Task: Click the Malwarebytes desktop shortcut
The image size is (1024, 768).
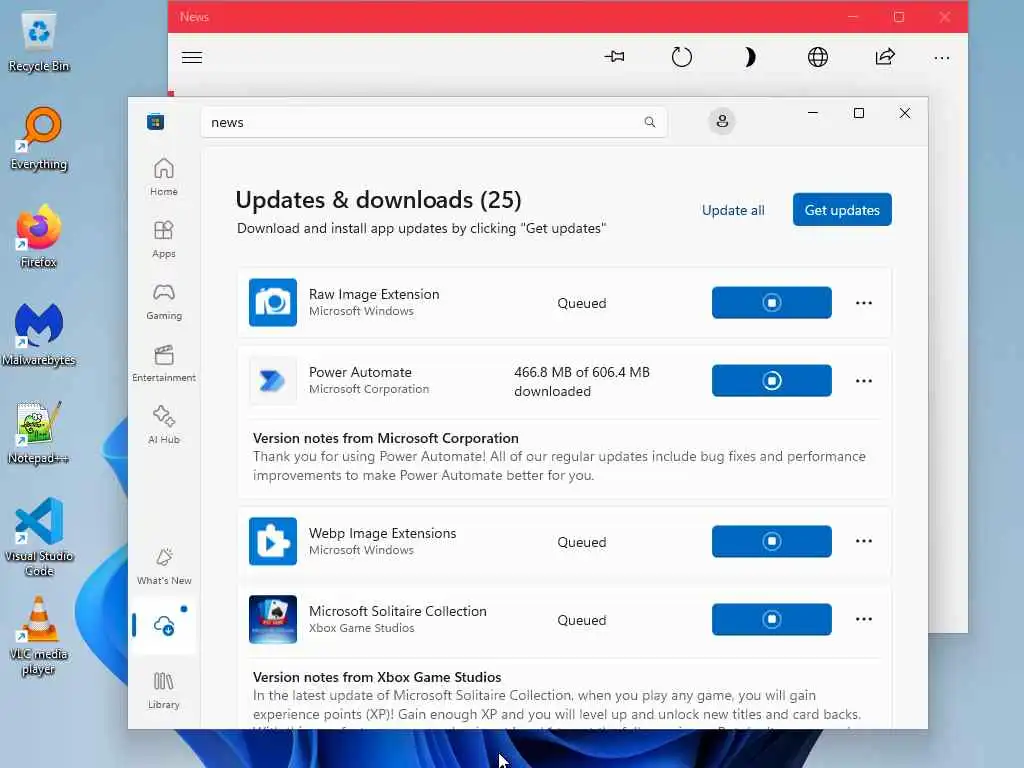Action: (39, 334)
